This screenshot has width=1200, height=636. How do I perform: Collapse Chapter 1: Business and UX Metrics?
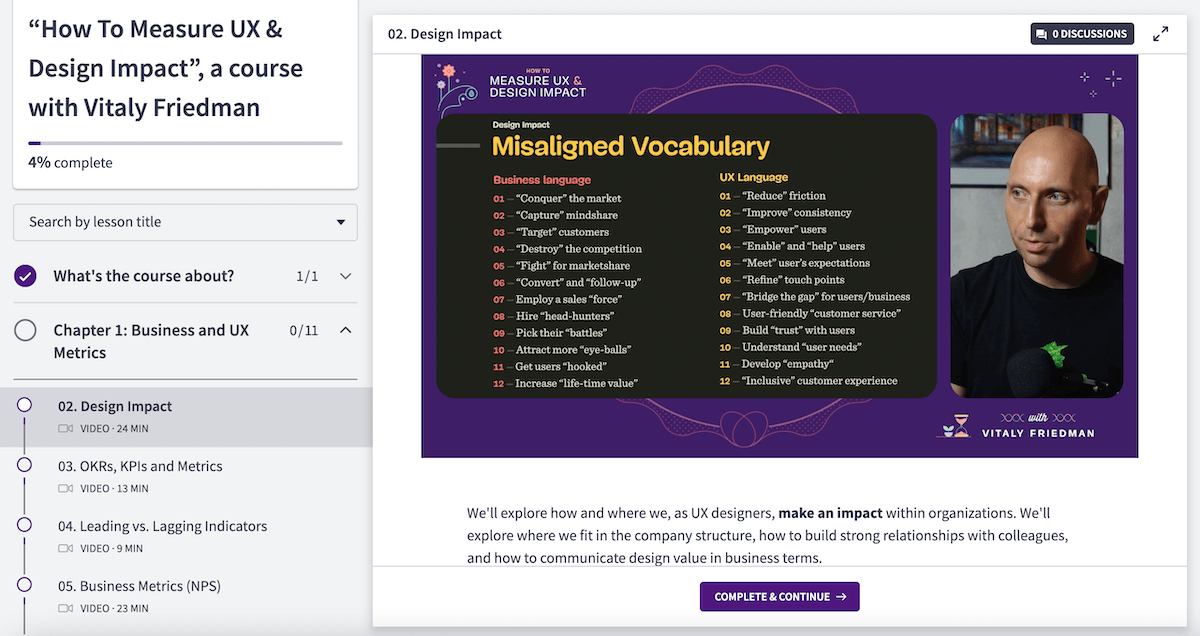click(347, 330)
